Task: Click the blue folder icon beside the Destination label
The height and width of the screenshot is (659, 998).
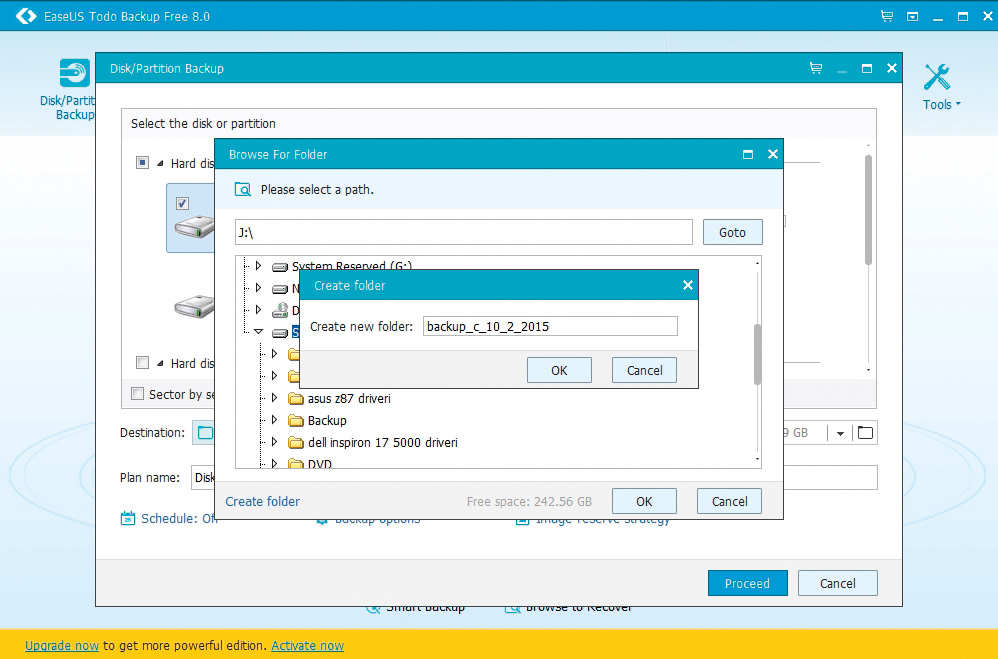Action: click(x=205, y=433)
